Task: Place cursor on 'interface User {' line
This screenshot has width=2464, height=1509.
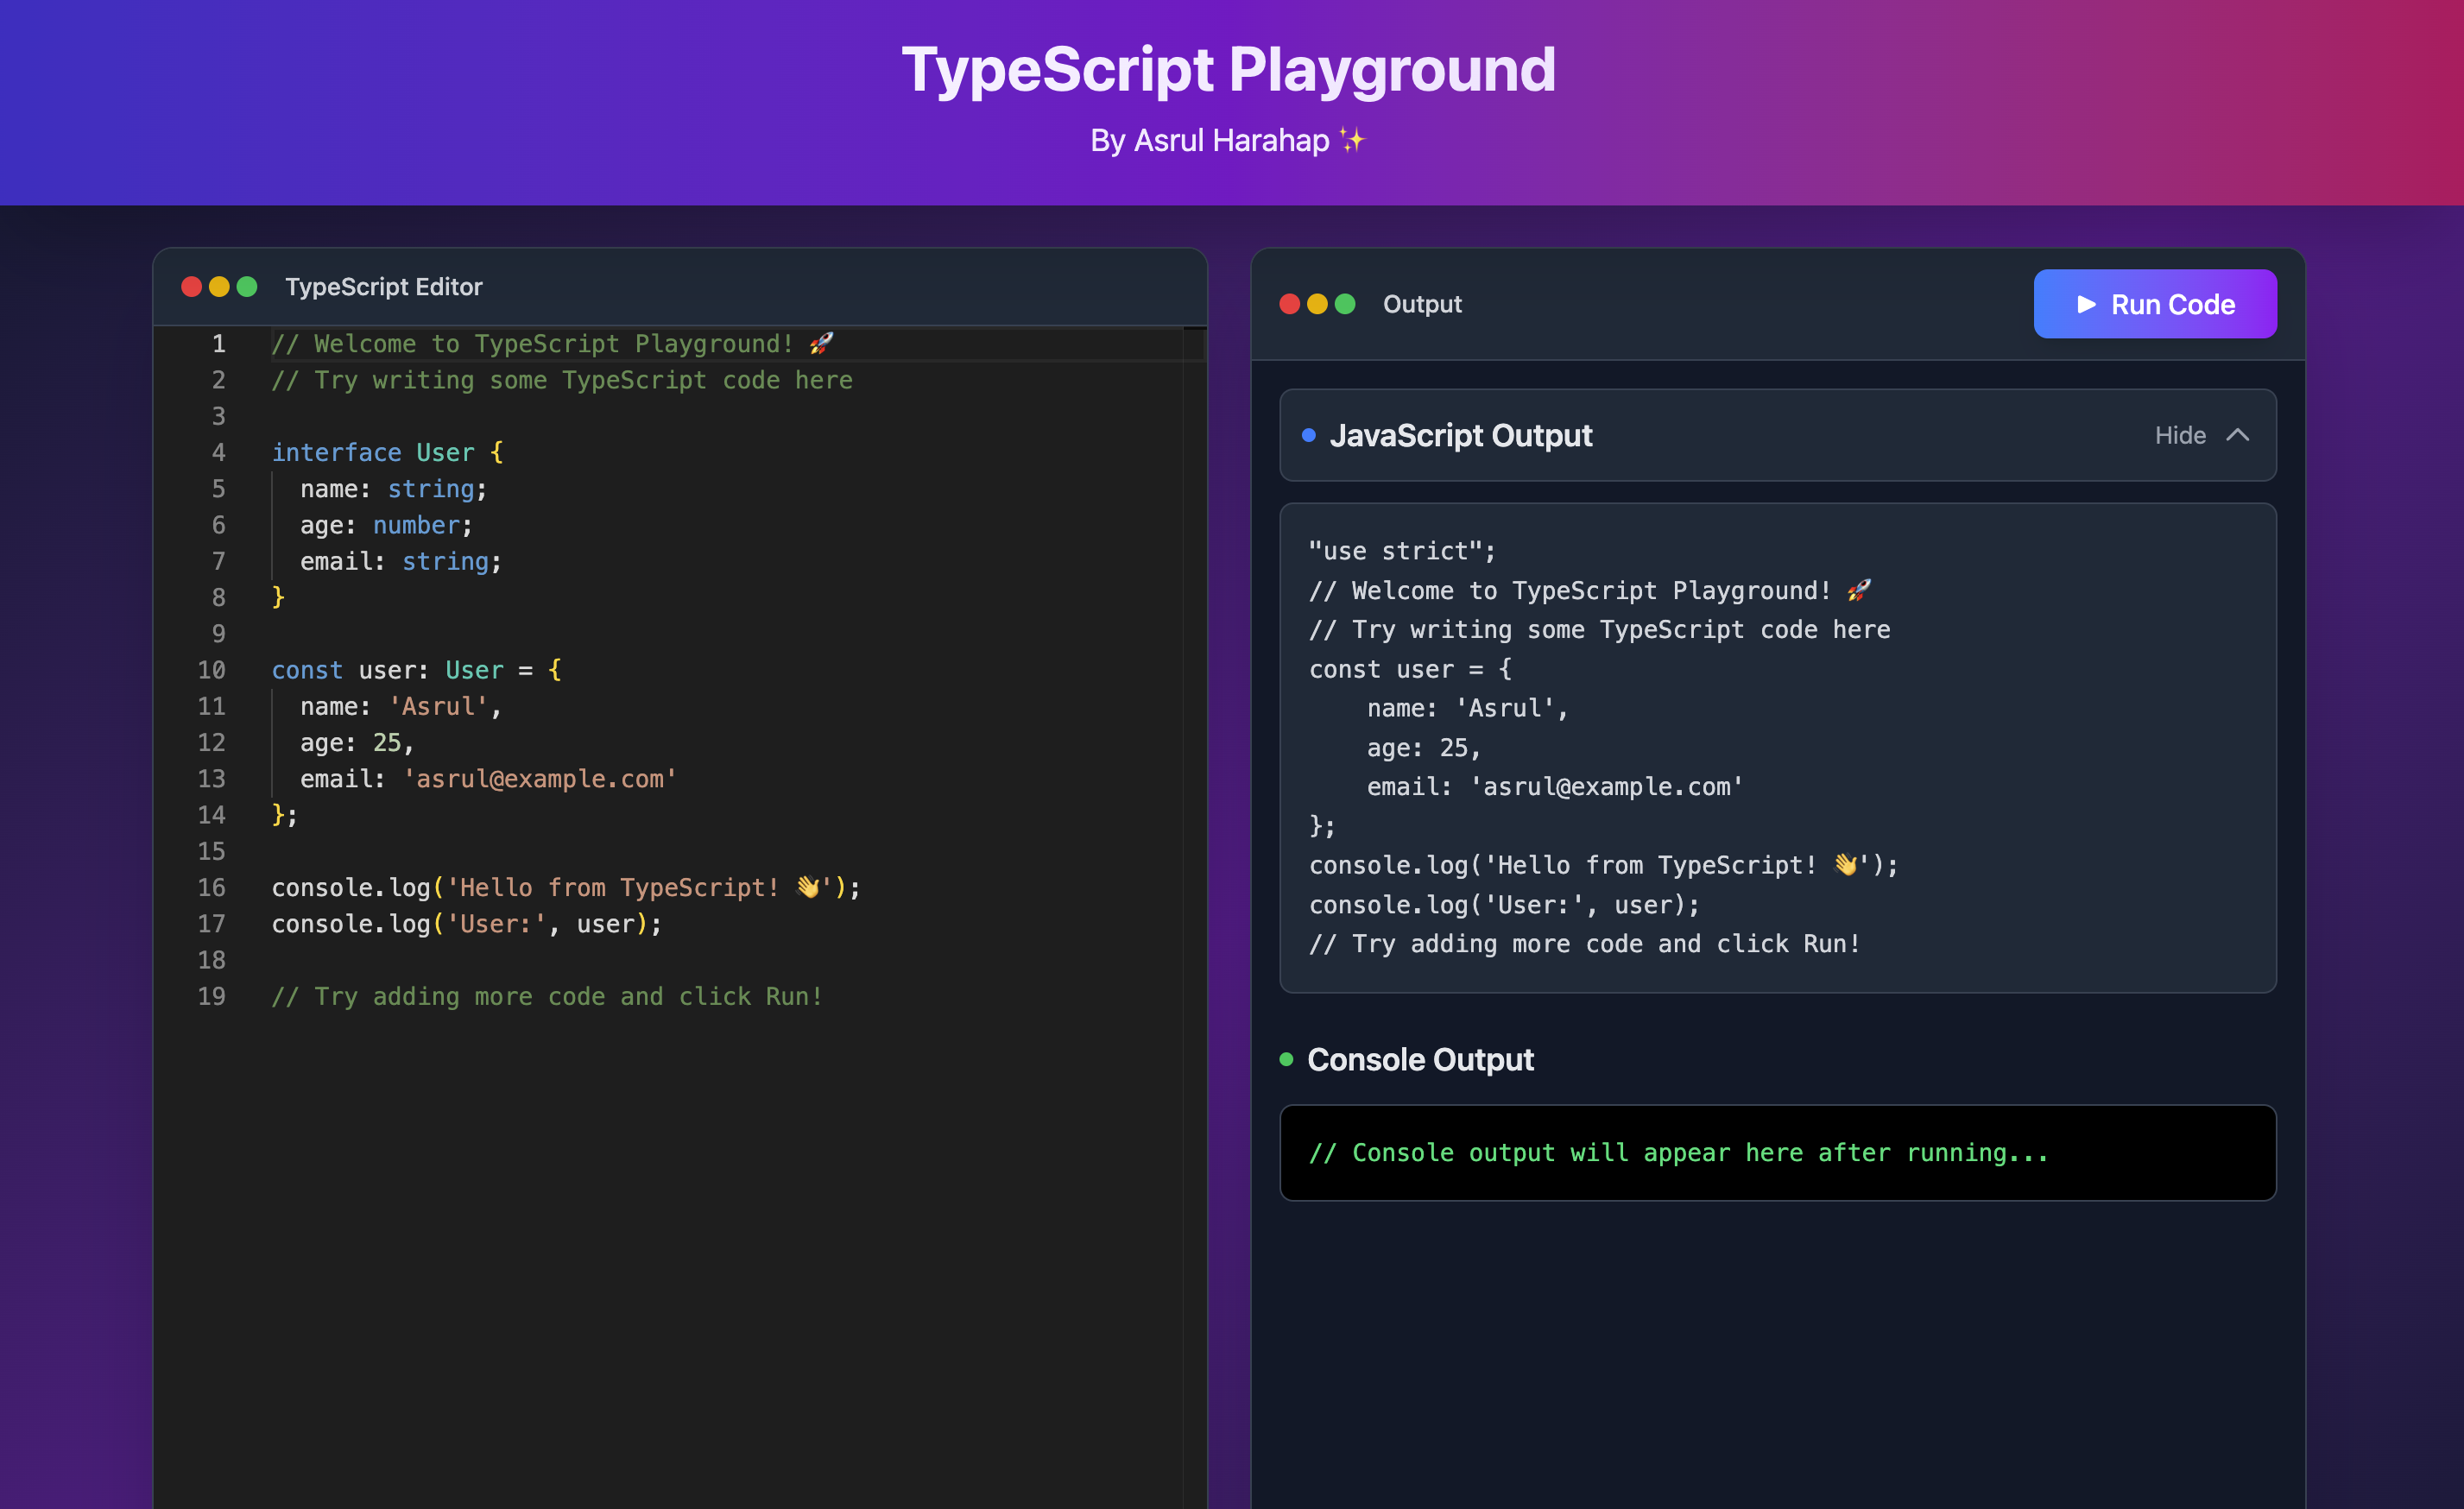Action: tap(387, 452)
